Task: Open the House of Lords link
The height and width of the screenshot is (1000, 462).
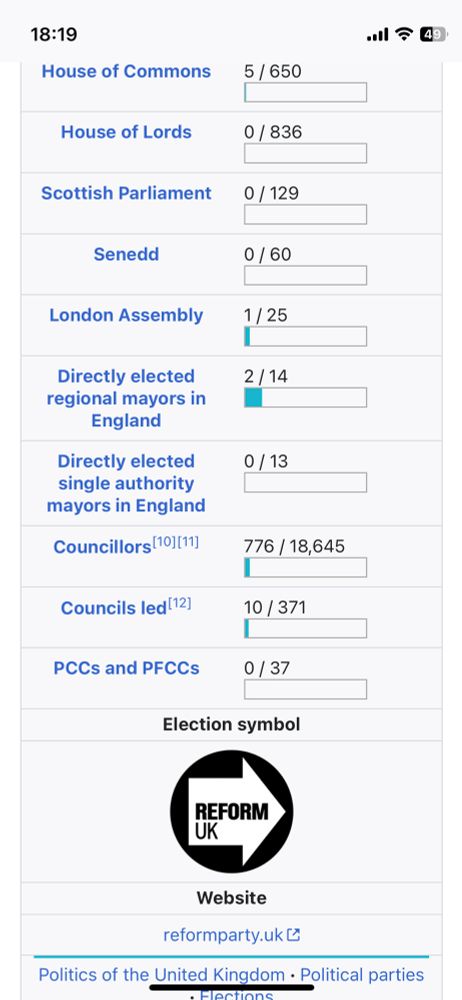Action: 126,132
